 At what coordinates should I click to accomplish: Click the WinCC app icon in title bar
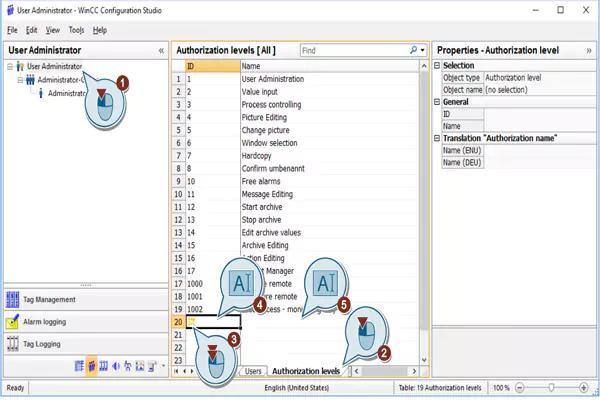[10, 10]
